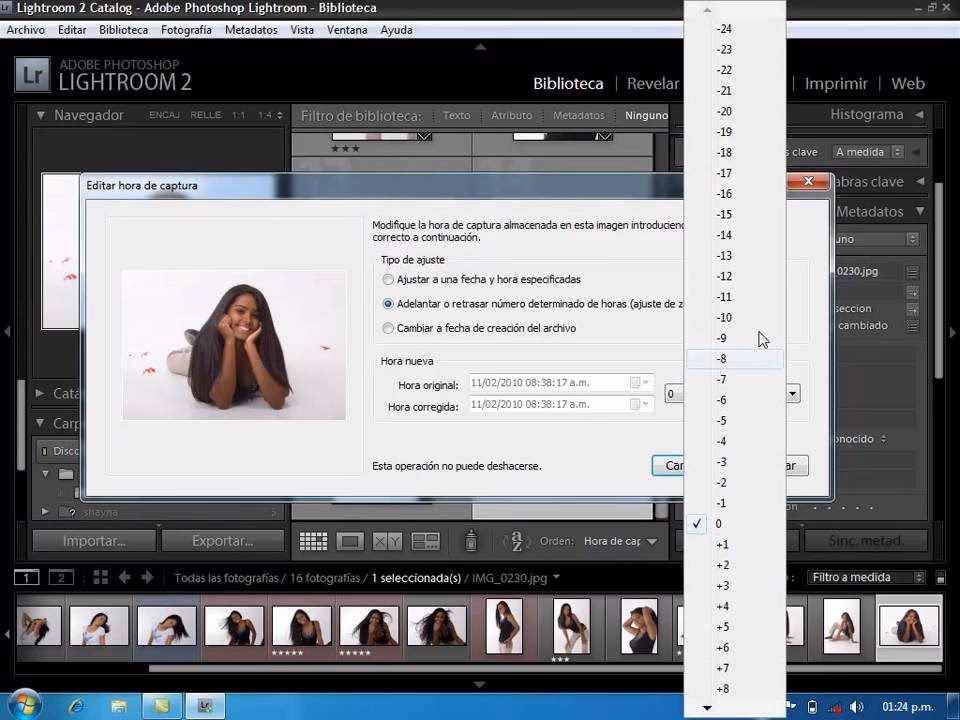The width and height of the screenshot is (960, 720).
Task: Choose +3 in the hours list
Action: [x=735, y=586]
